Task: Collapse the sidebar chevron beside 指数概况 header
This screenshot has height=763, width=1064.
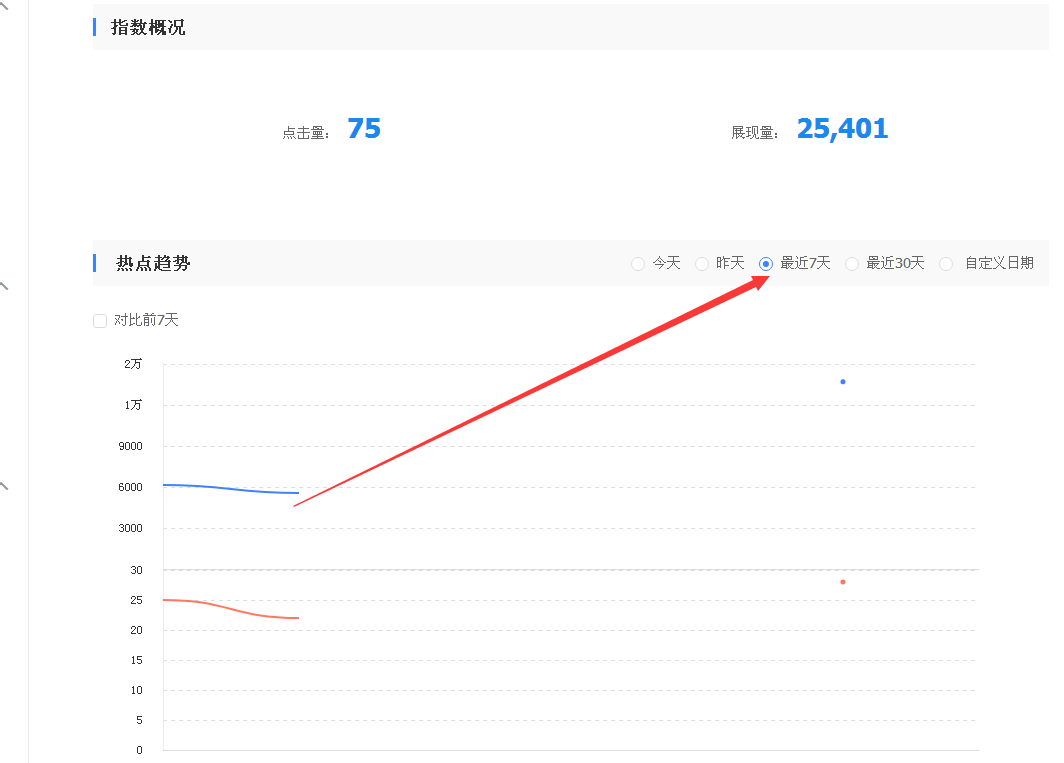Action: (4, 8)
